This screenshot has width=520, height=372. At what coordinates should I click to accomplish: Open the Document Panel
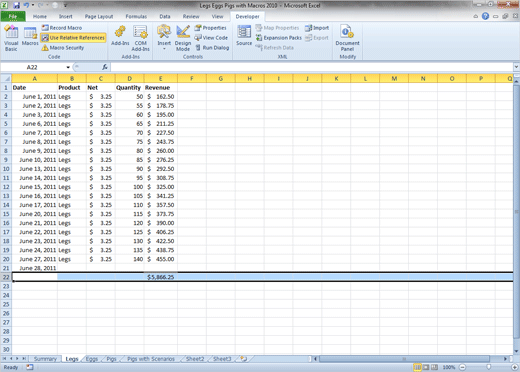(x=347, y=38)
